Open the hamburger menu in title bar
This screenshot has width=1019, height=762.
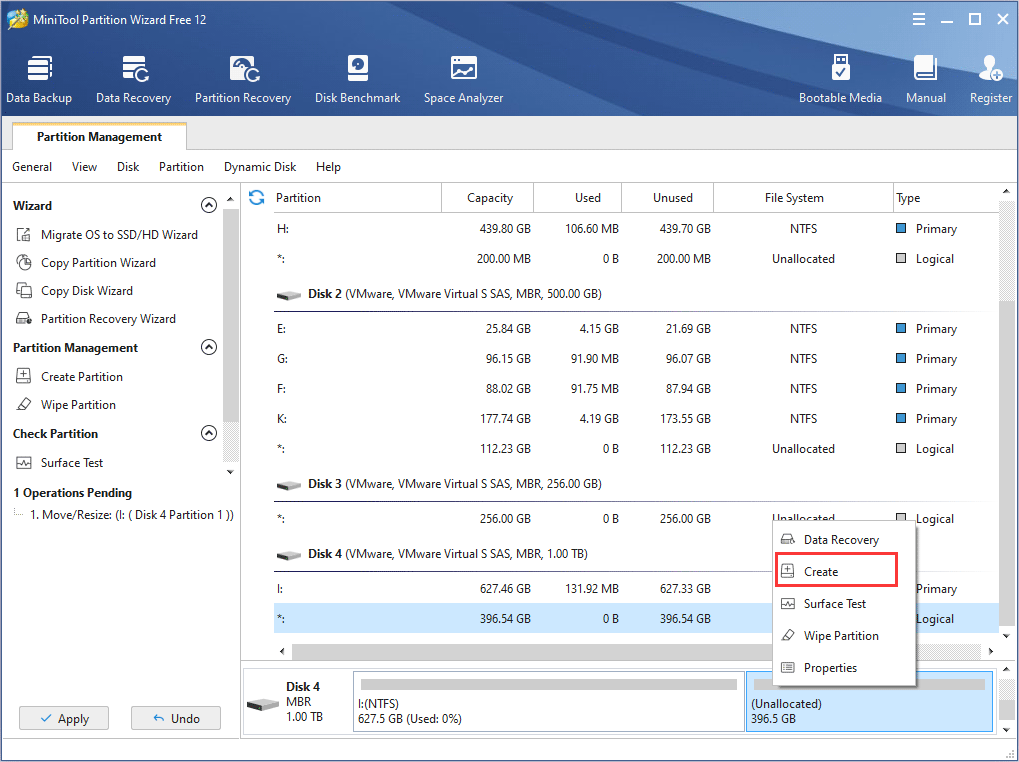918,19
